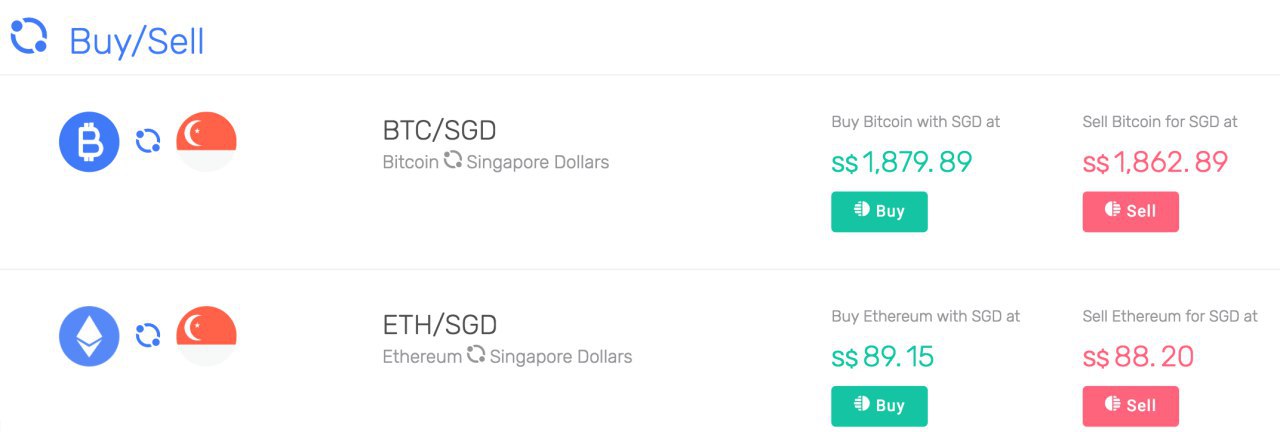Click swap icon in Bitcoin Singapore Dollars subtitle

(x=453, y=160)
